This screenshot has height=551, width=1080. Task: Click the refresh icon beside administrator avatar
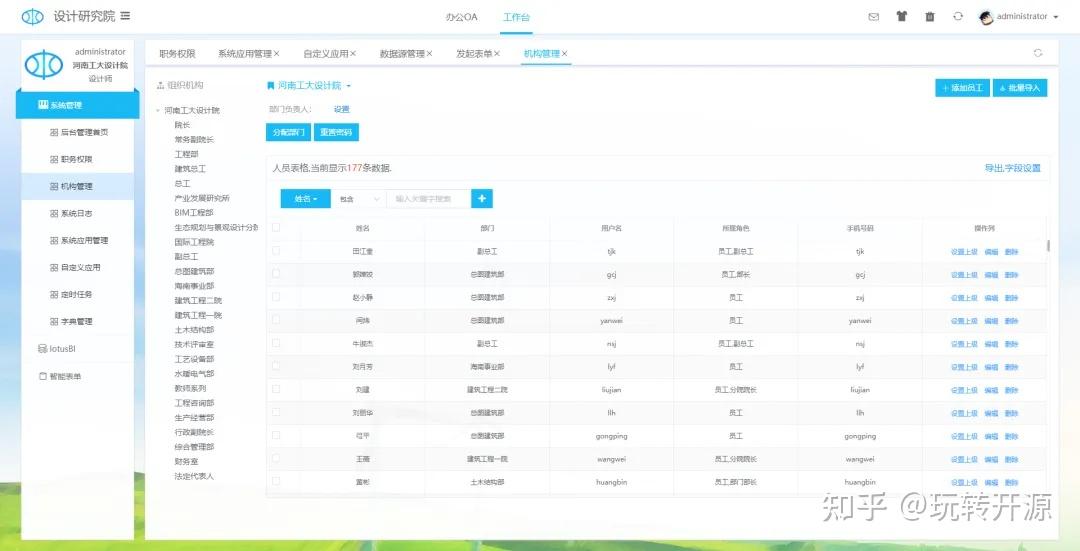[958, 17]
